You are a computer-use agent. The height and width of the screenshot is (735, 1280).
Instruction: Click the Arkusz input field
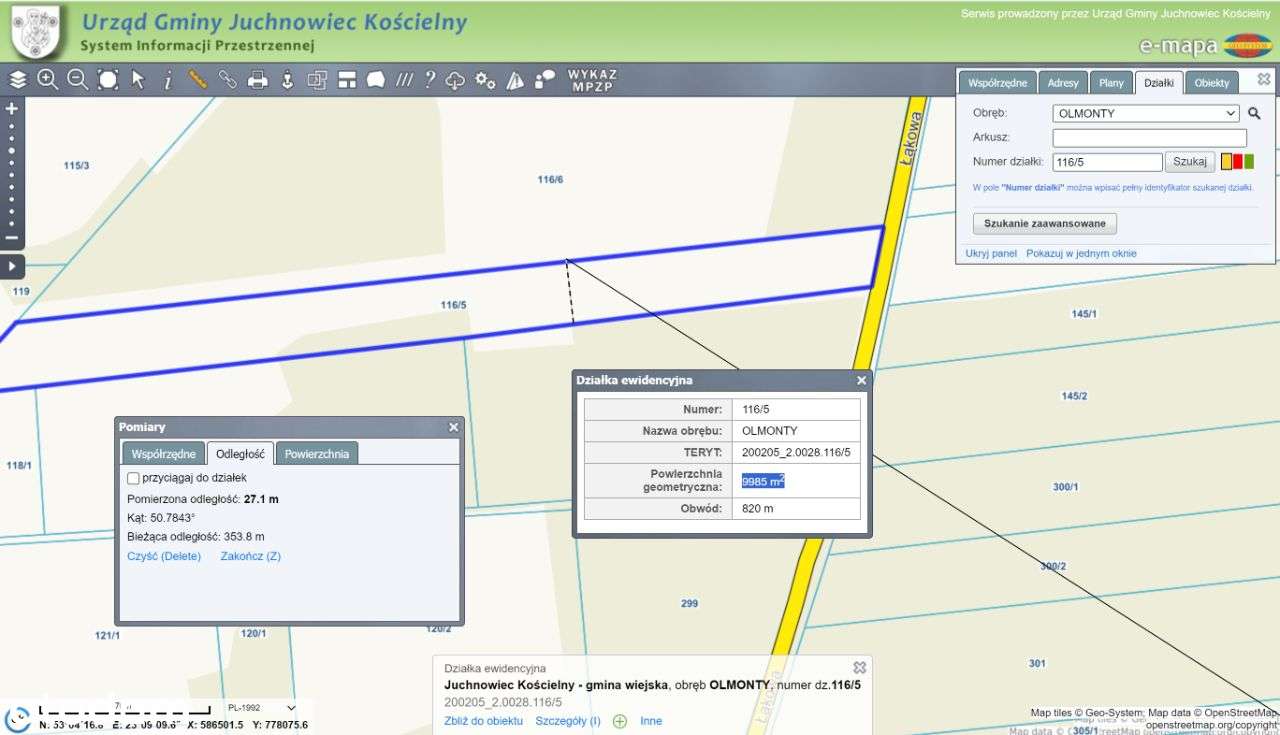click(1149, 138)
